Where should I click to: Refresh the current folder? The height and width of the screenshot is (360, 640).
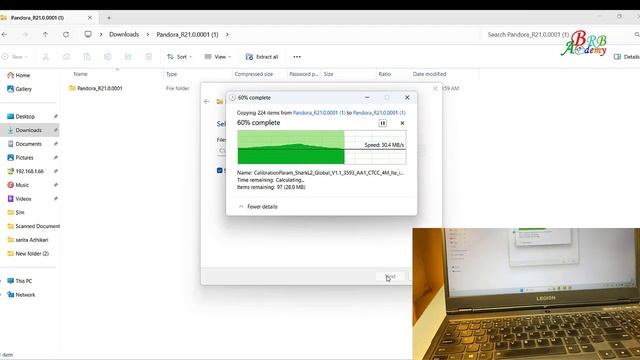[66, 35]
